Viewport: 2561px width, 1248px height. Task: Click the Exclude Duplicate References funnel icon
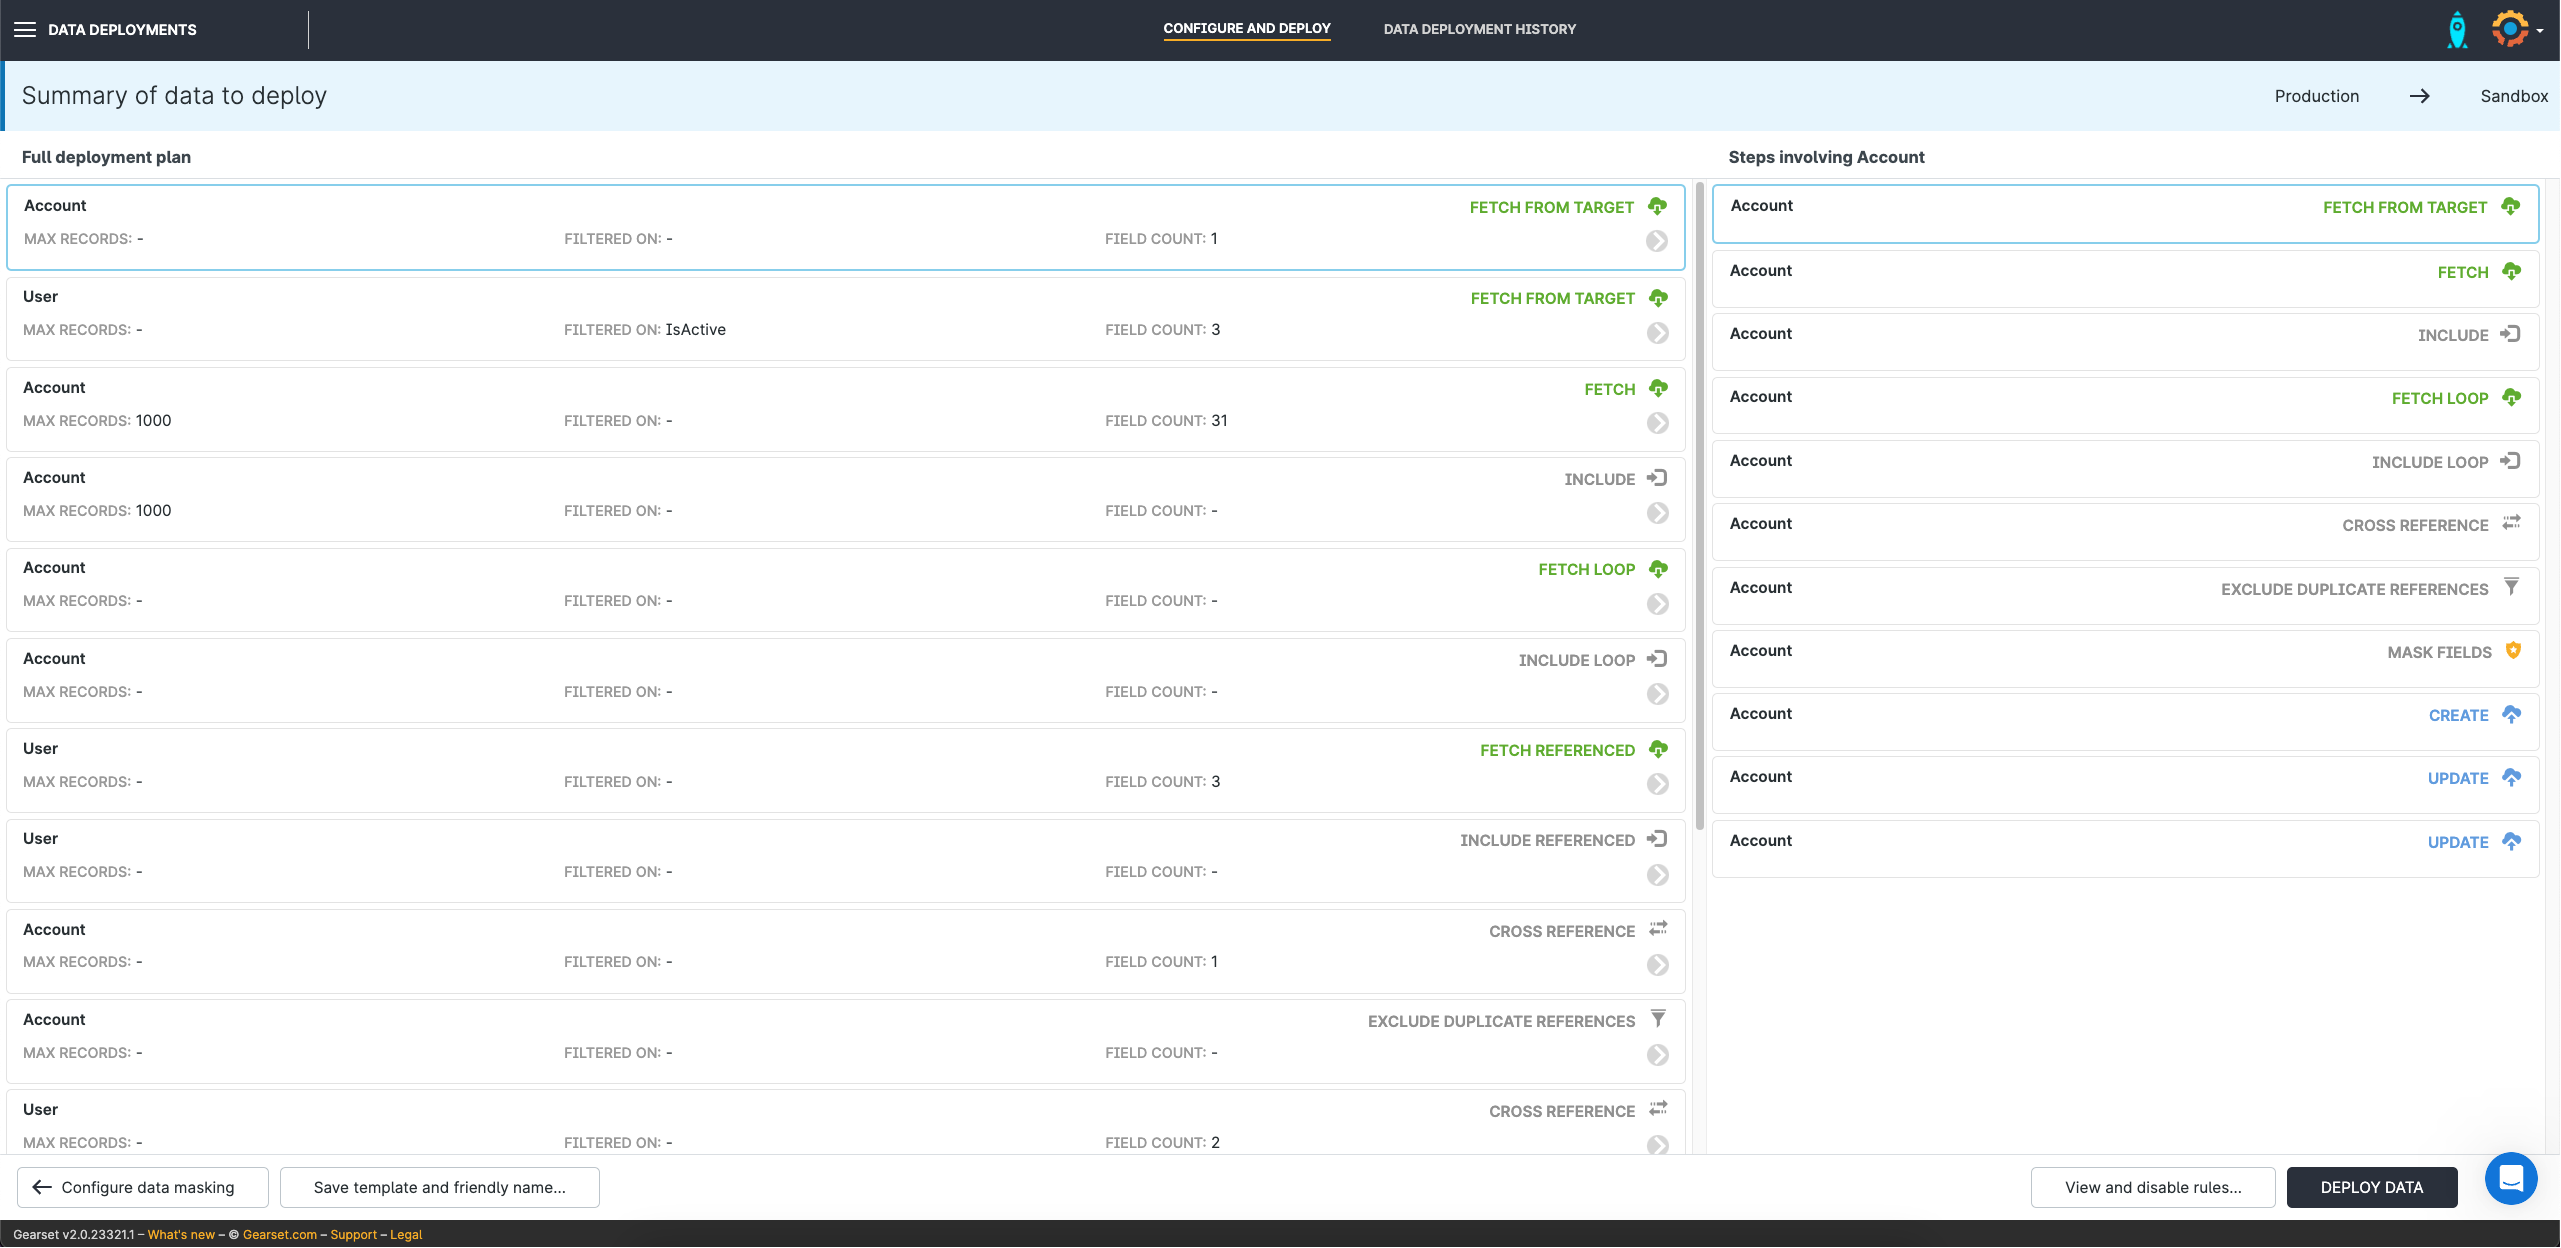(2511, 587)
